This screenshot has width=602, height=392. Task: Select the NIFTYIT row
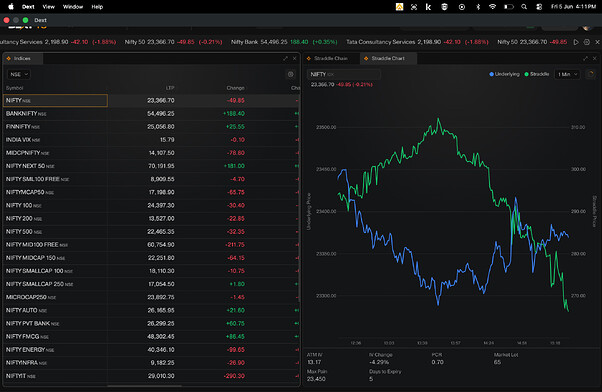[x=151, y=376]
